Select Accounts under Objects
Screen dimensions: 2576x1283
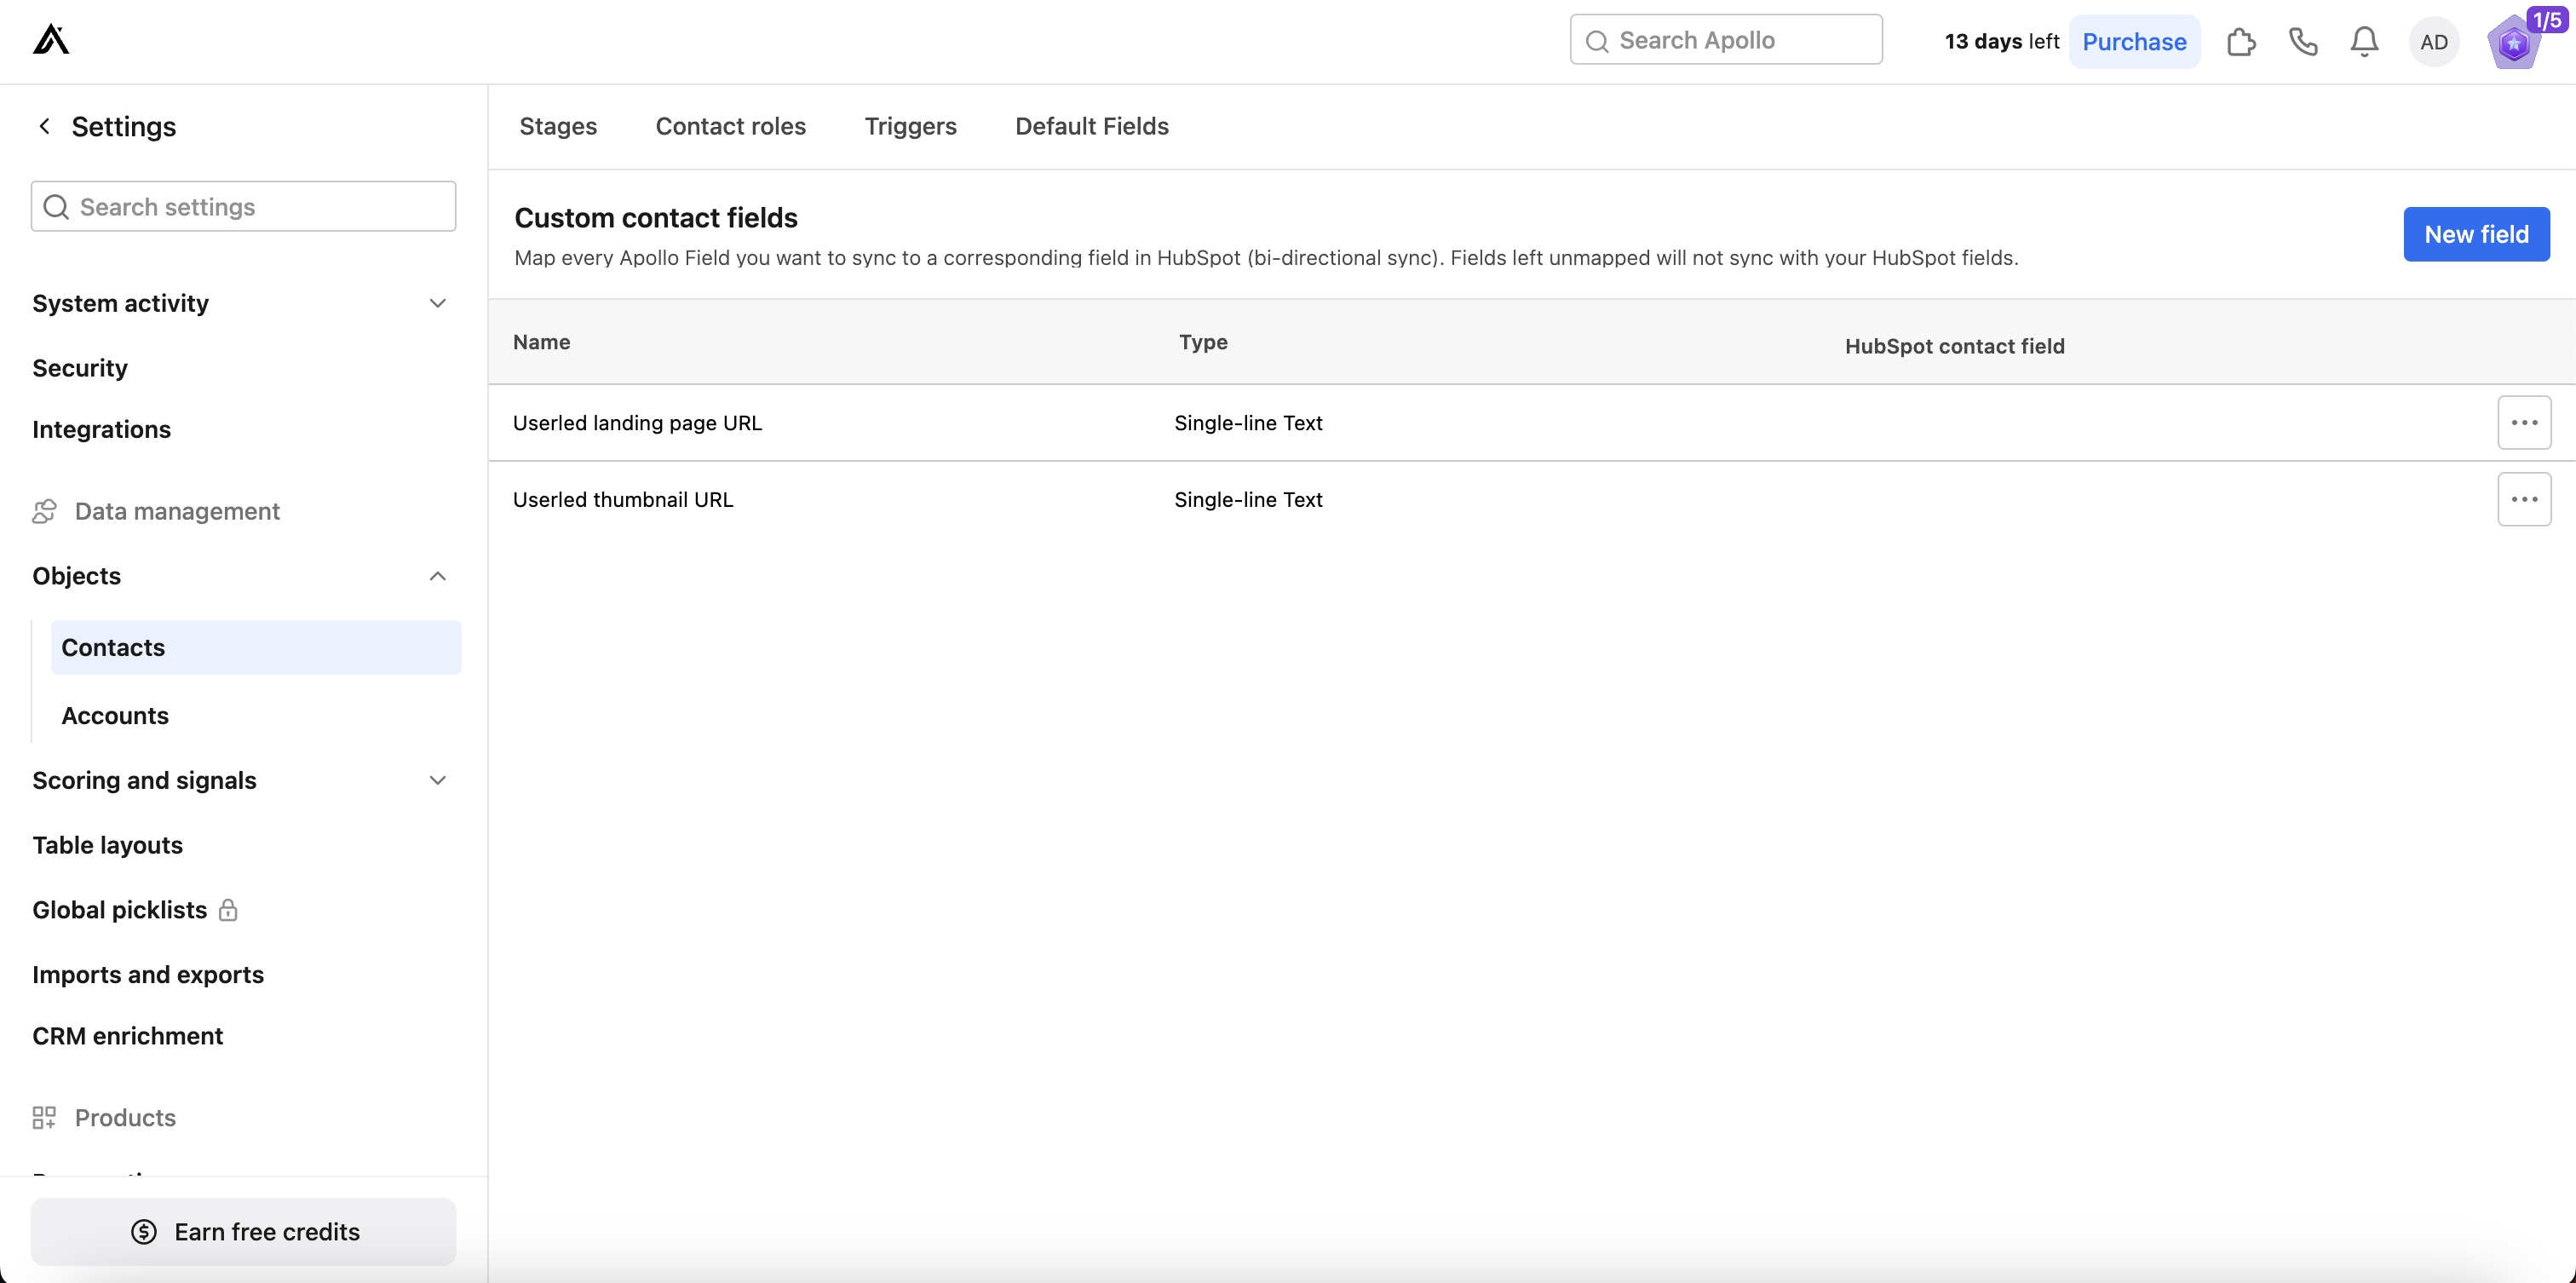click(115, 716)
